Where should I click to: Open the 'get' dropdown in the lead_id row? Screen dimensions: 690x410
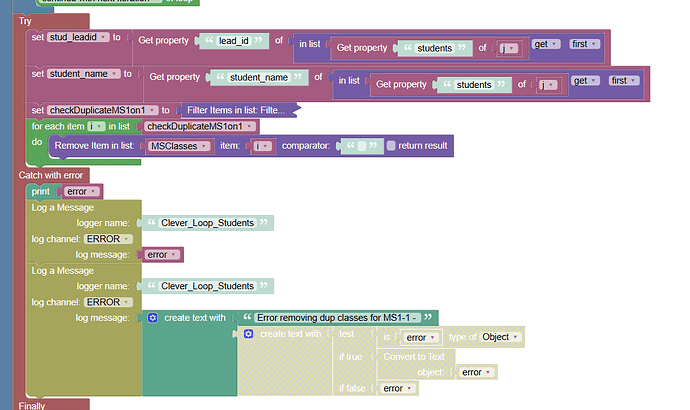click(x=545, y=44)
